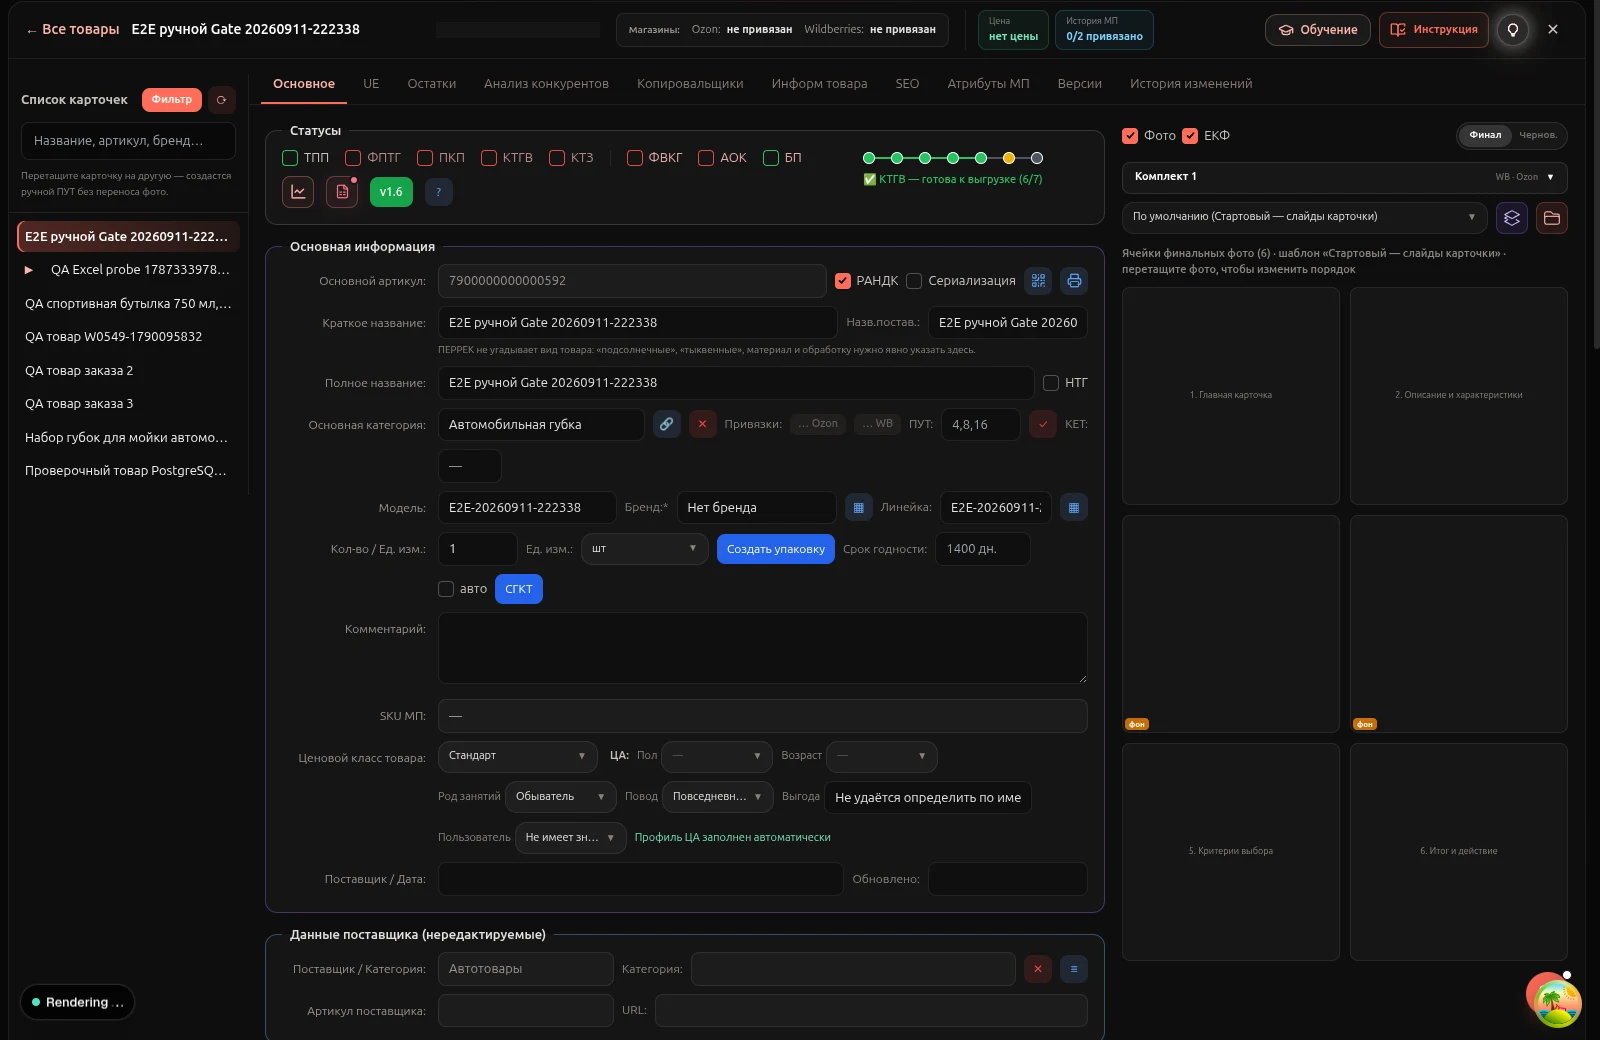Switch to the Остатки tab
This screenshot has width=1600, height=1040.
(x=432, y=84)
